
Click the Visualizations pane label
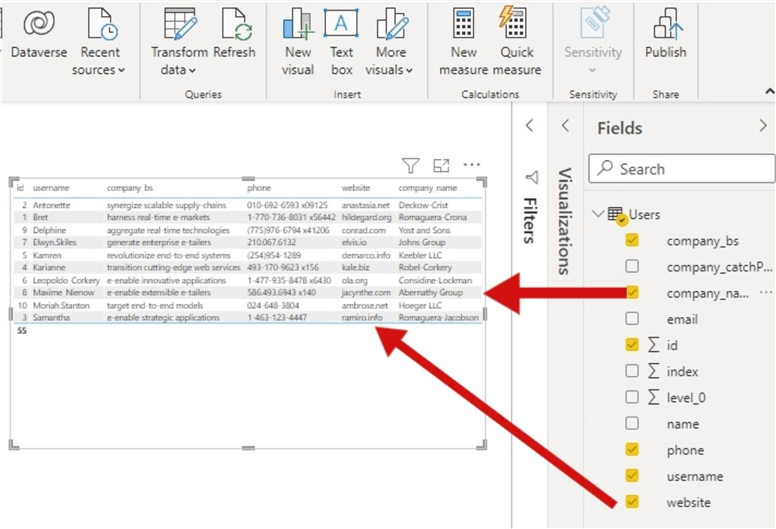click(x=565, y=221)
